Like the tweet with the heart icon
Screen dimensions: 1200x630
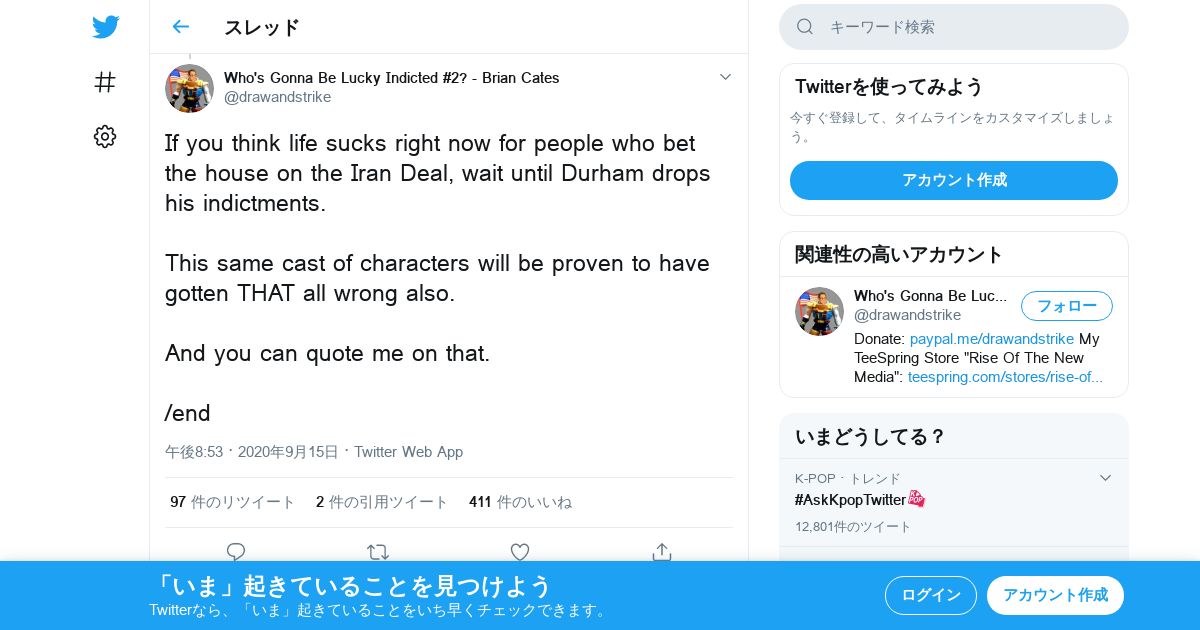tap(520, 552)
